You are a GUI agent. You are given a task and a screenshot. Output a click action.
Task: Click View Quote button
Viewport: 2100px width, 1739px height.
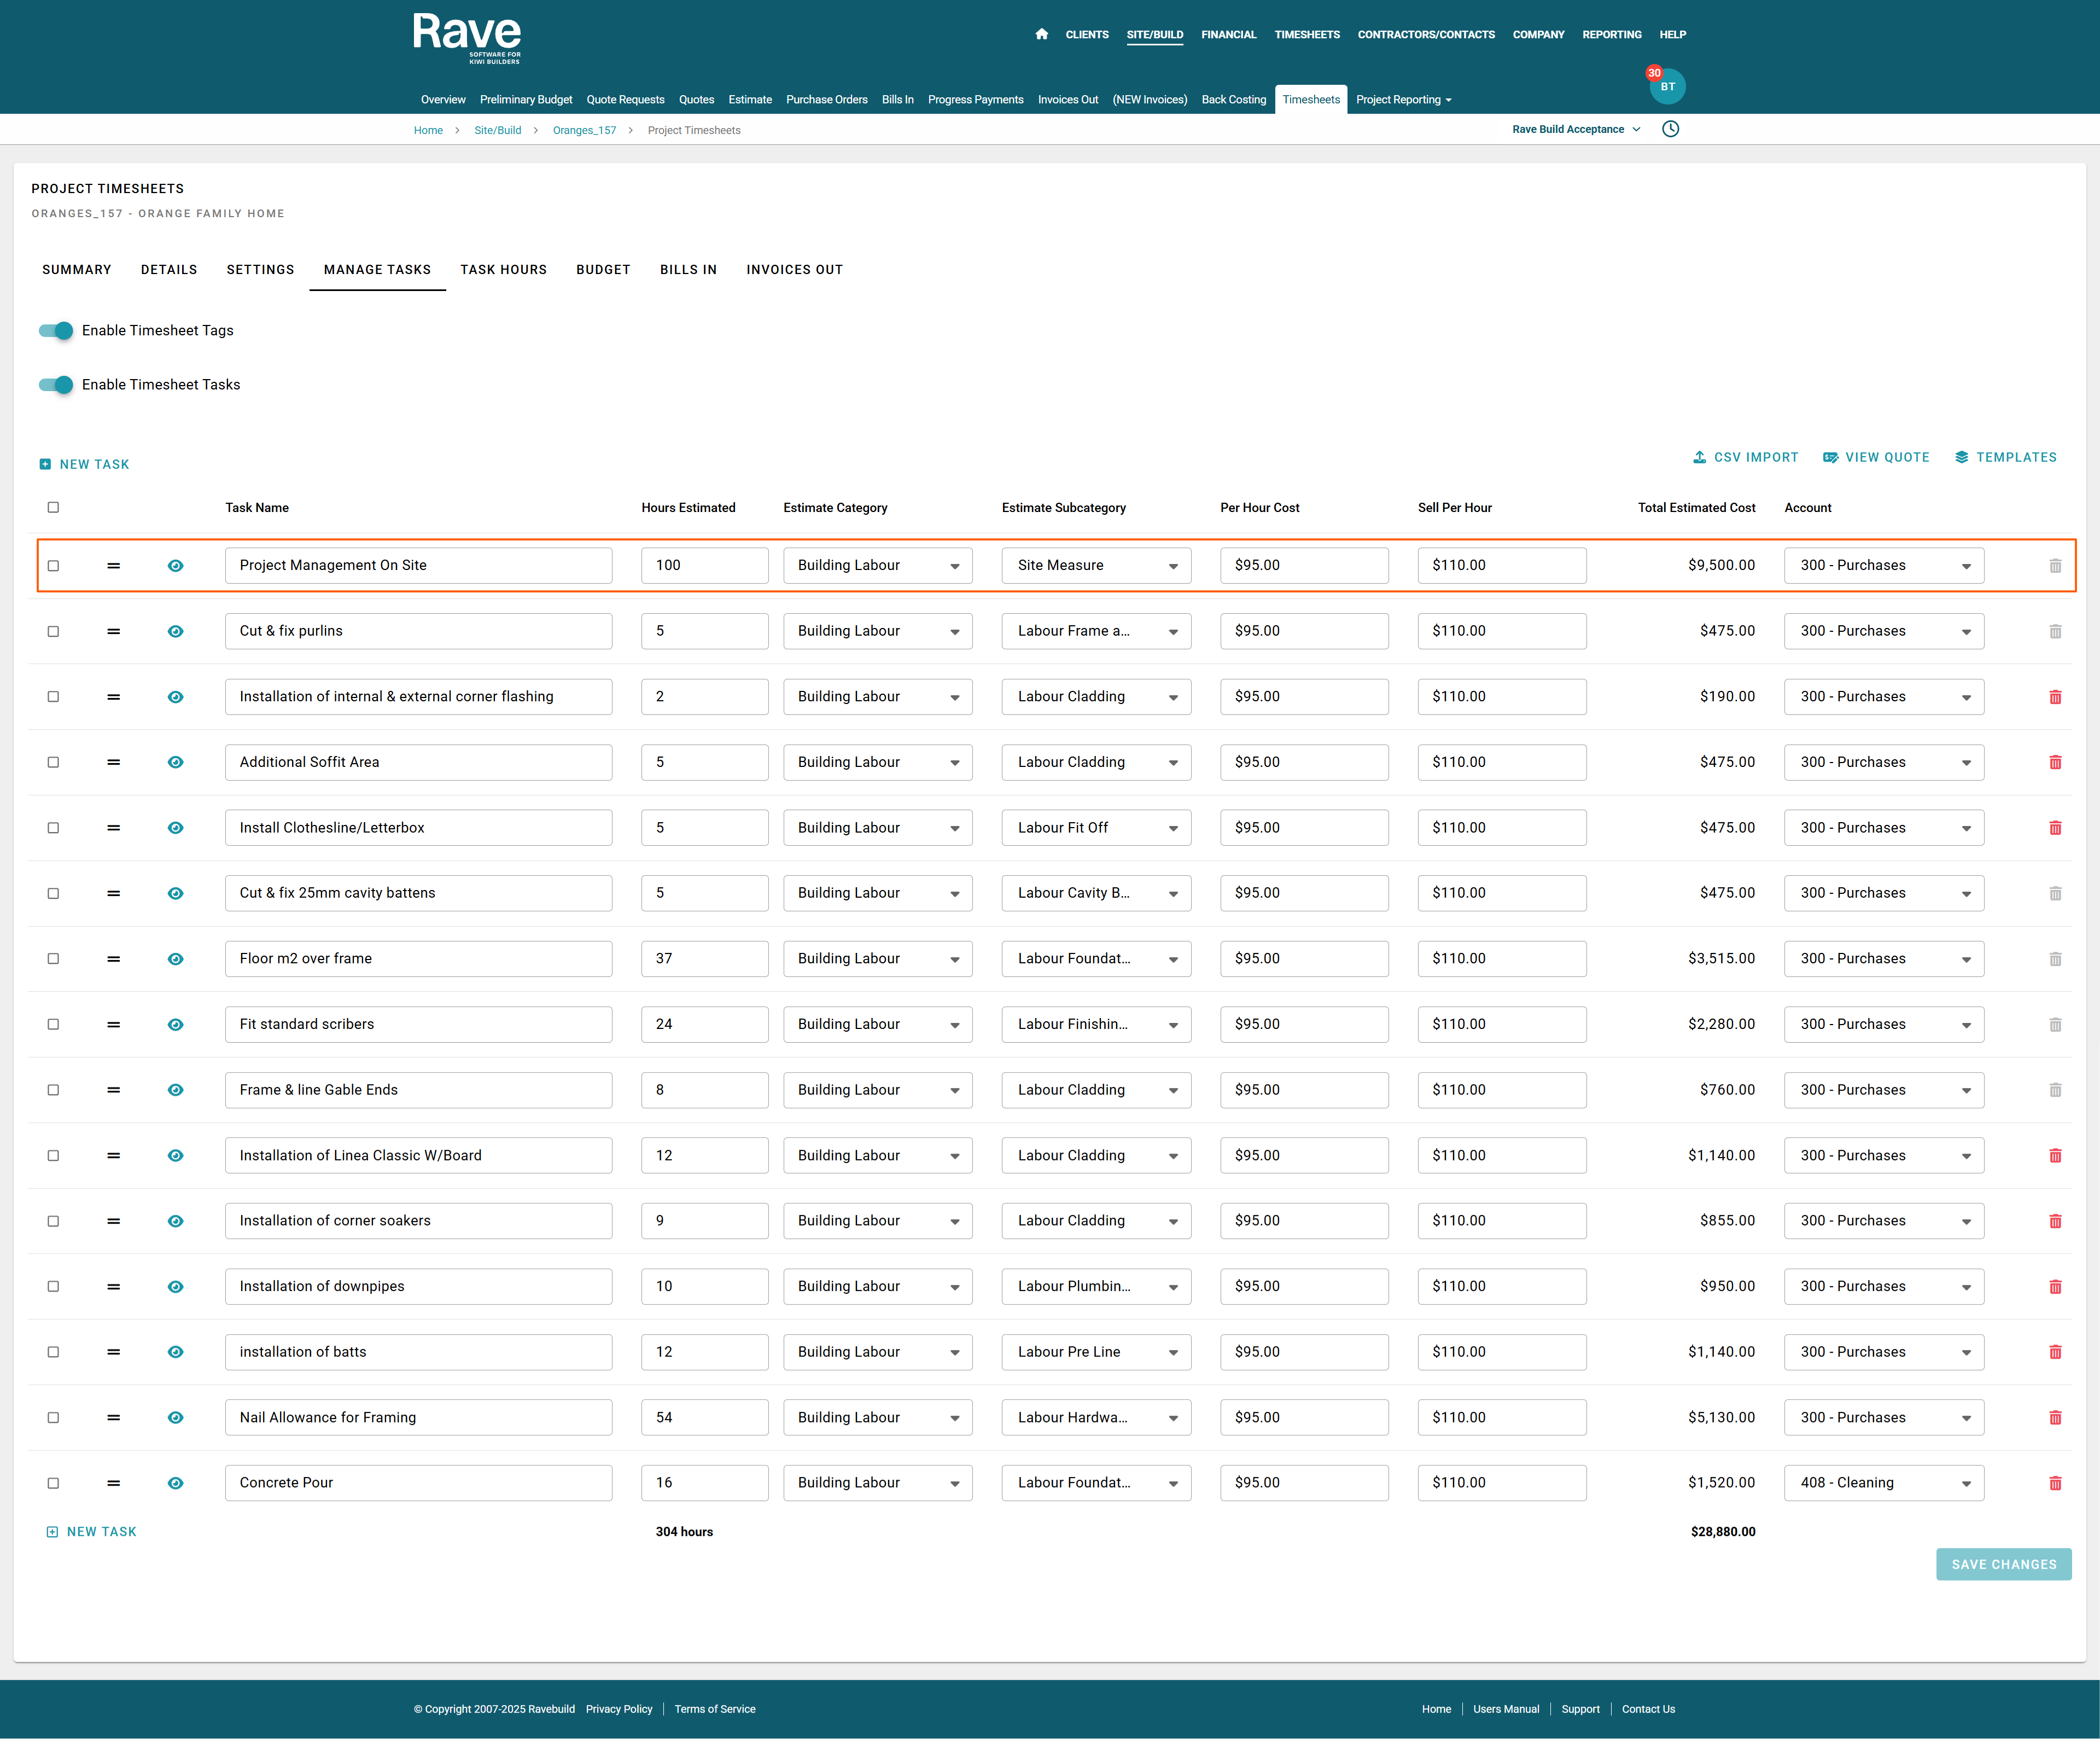click(1876, 457)
